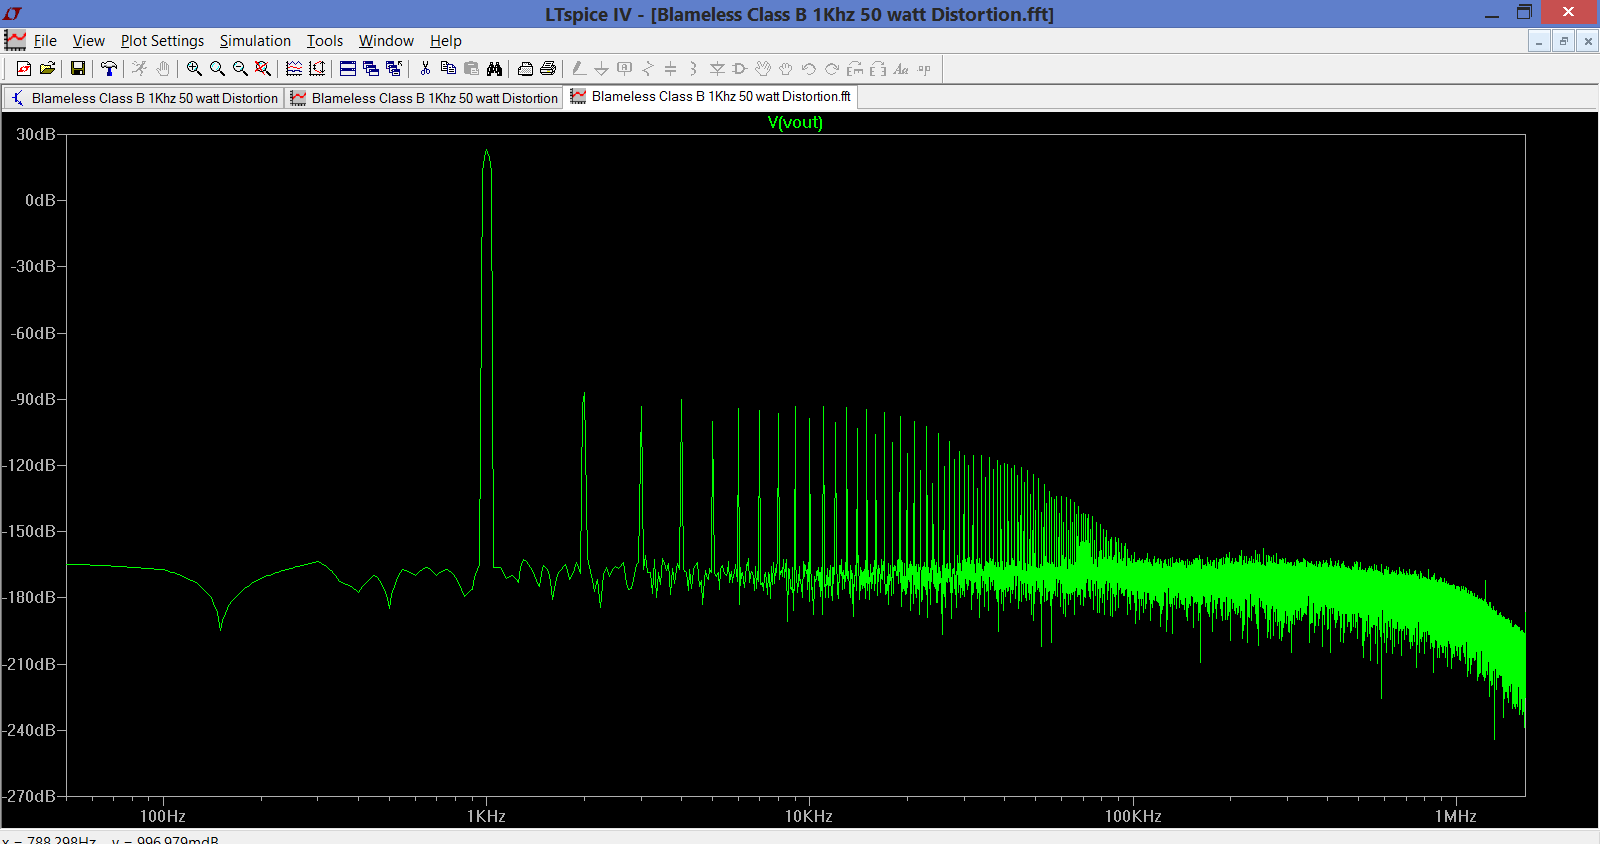Viewport: 1600px width, 844px height.
Task: Click the Move hand icon
Action: tap(763, 69)
